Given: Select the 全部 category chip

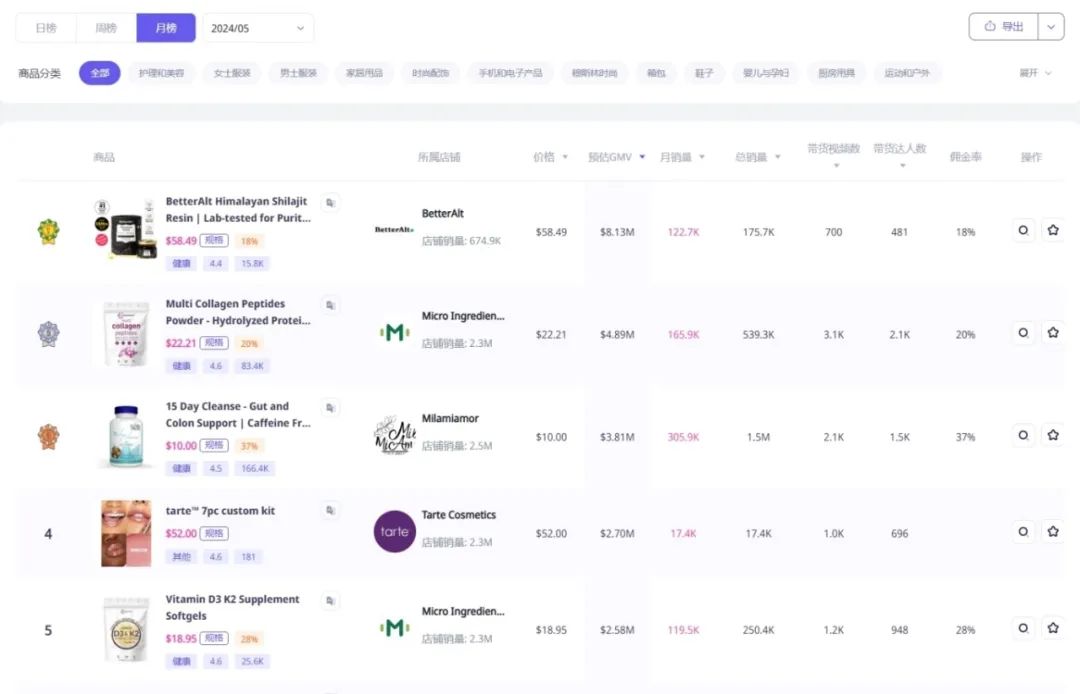Looking at the screenshot, I should (x=100, y=73).
